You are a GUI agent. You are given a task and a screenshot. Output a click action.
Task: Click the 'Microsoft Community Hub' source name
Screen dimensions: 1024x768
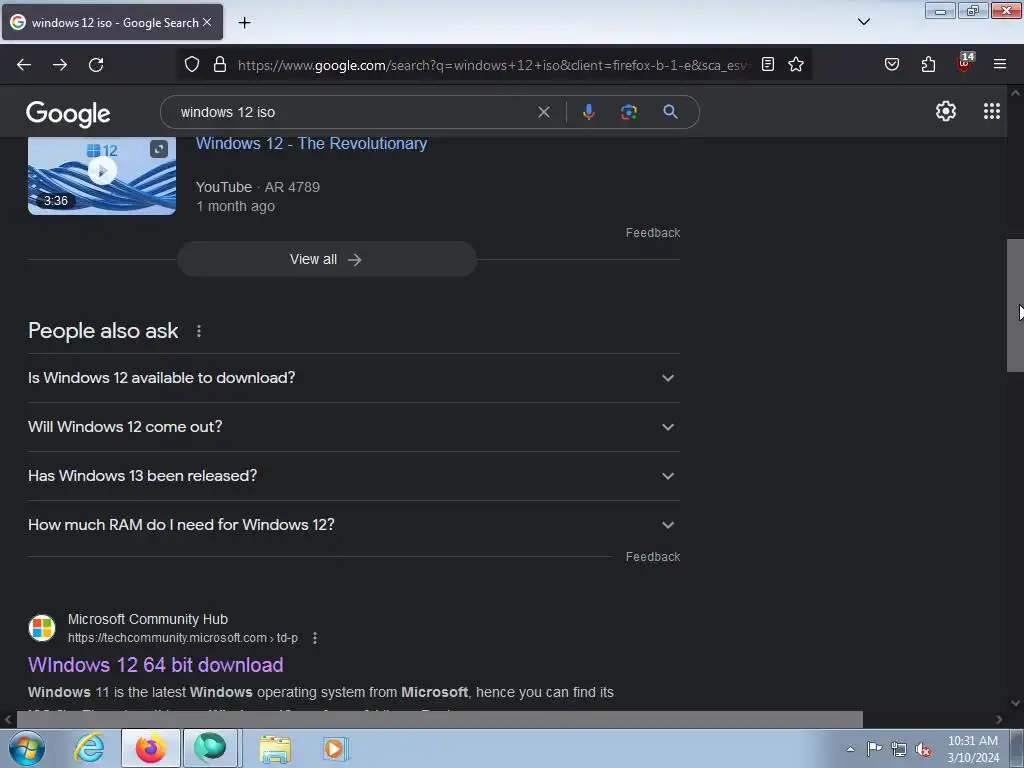point(148,619)
